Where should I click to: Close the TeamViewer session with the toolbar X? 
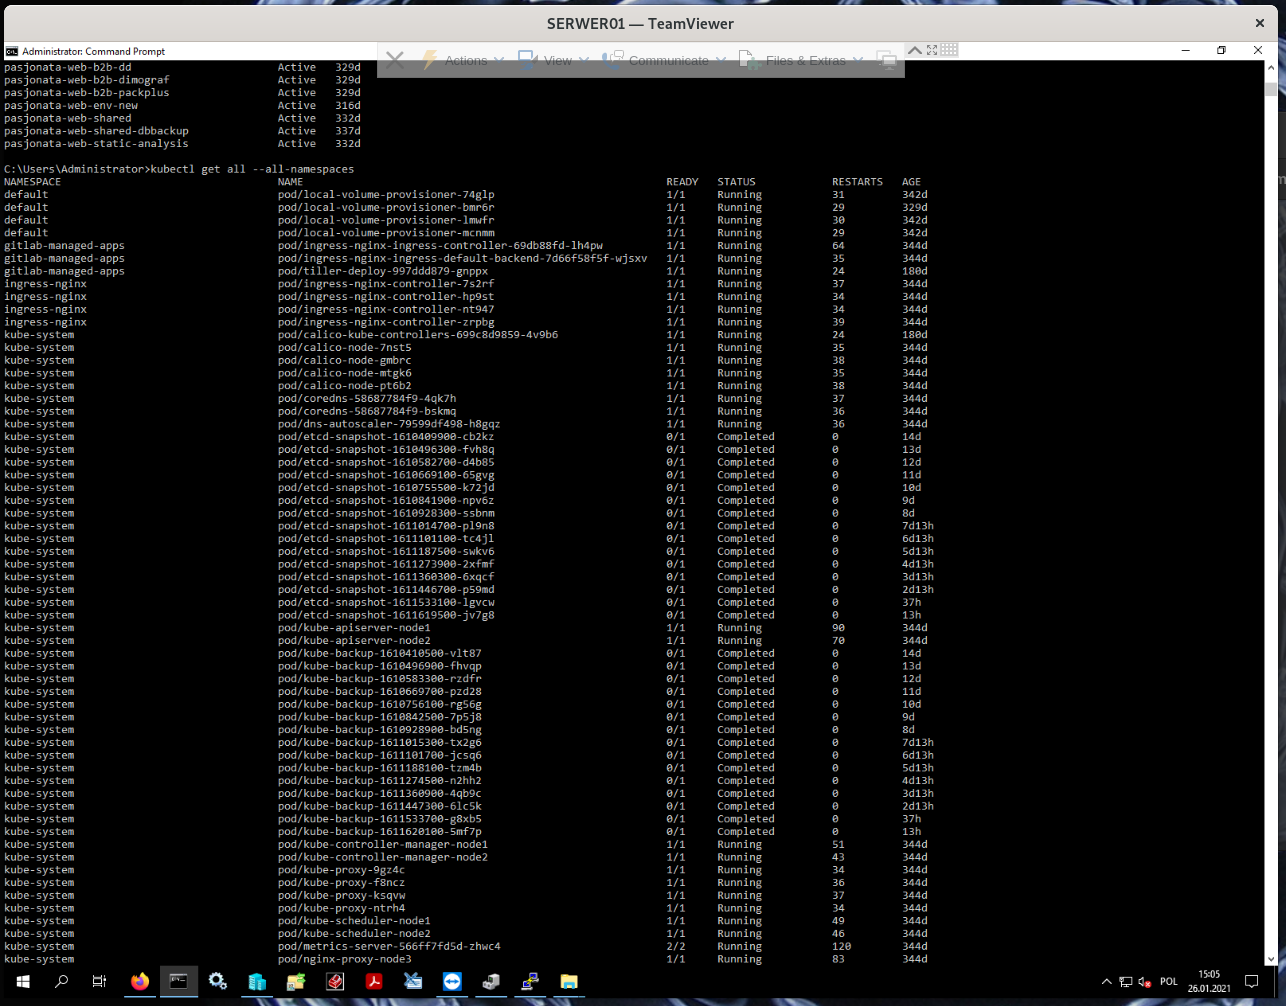[395, 60]
